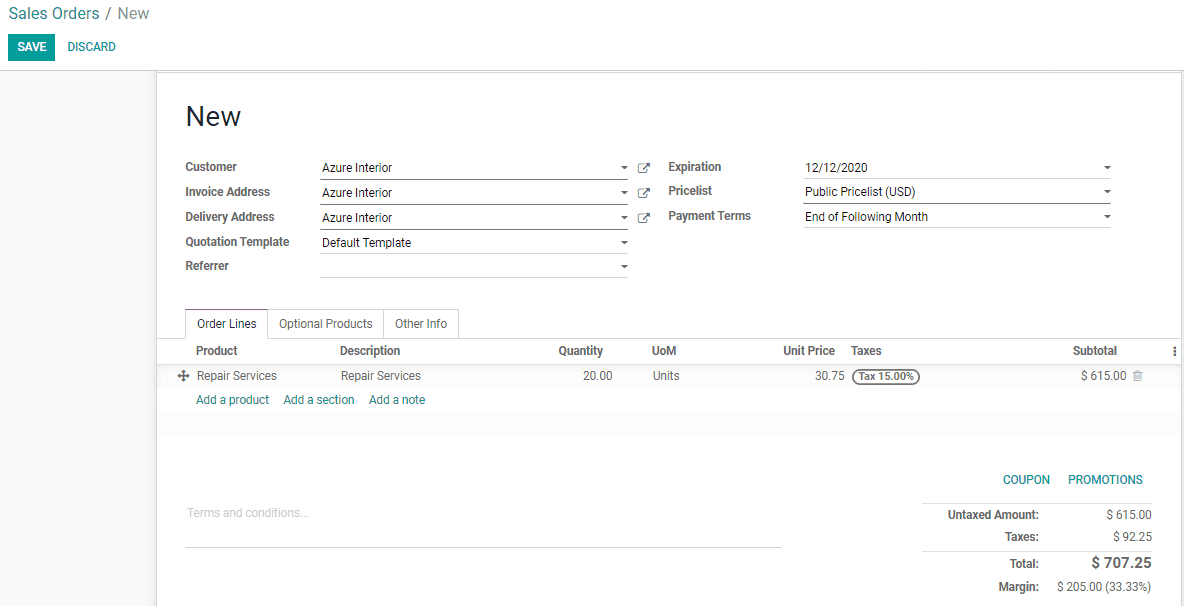This screenshot has height=606, width=1184.
Task: Edit the Unit Price 30.75 cell
Action: (828, 376)
